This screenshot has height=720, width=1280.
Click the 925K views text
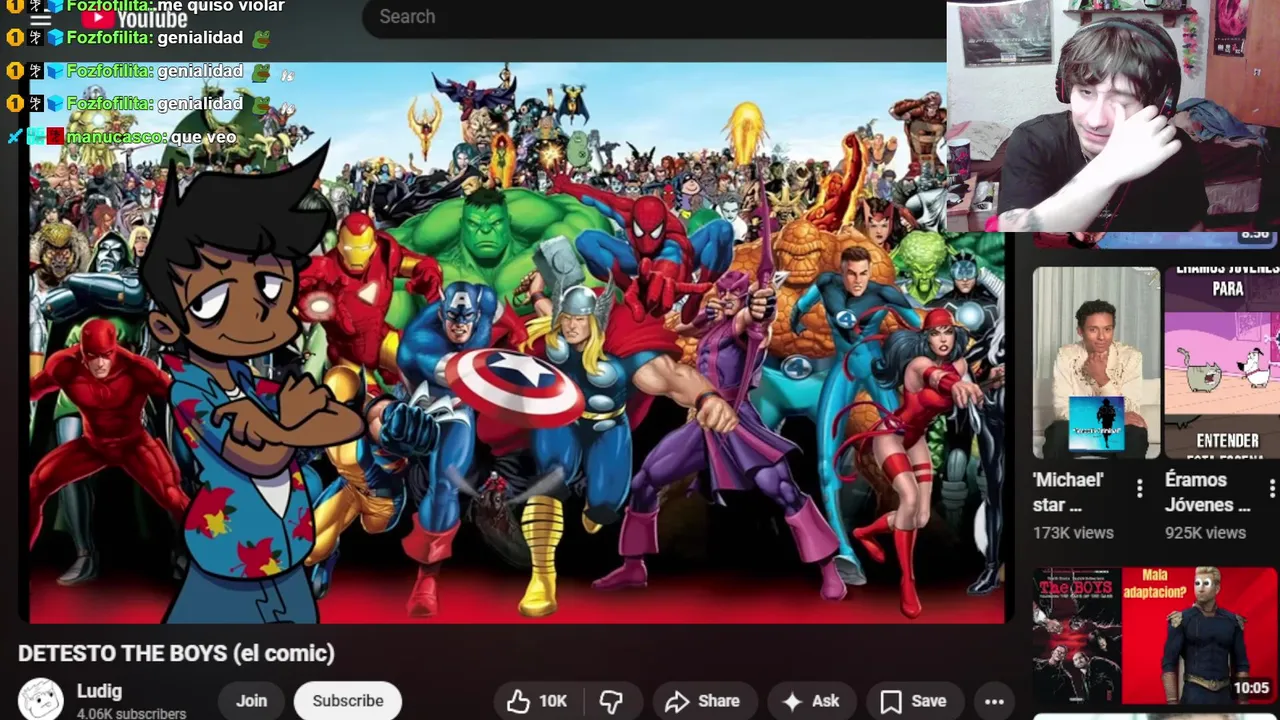point(1205,533)
